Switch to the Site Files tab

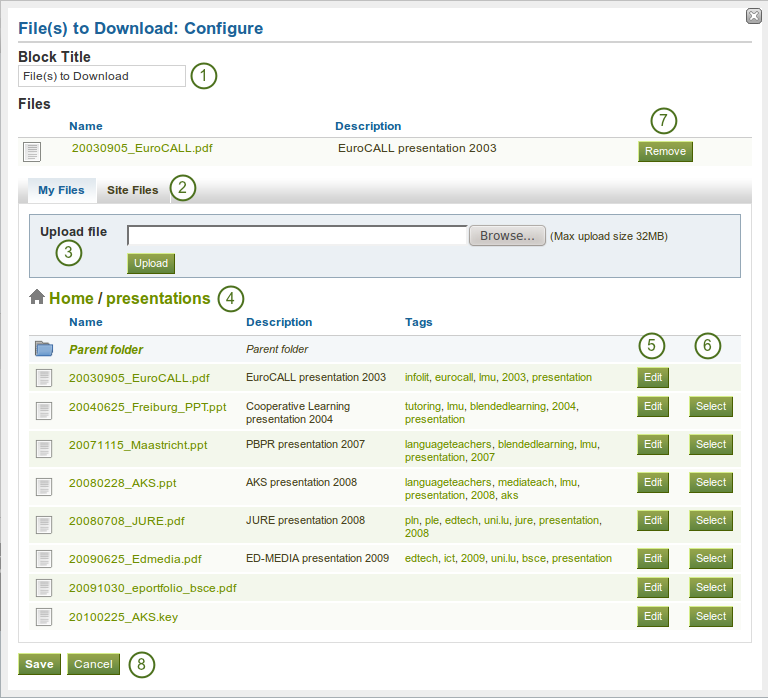133,190
